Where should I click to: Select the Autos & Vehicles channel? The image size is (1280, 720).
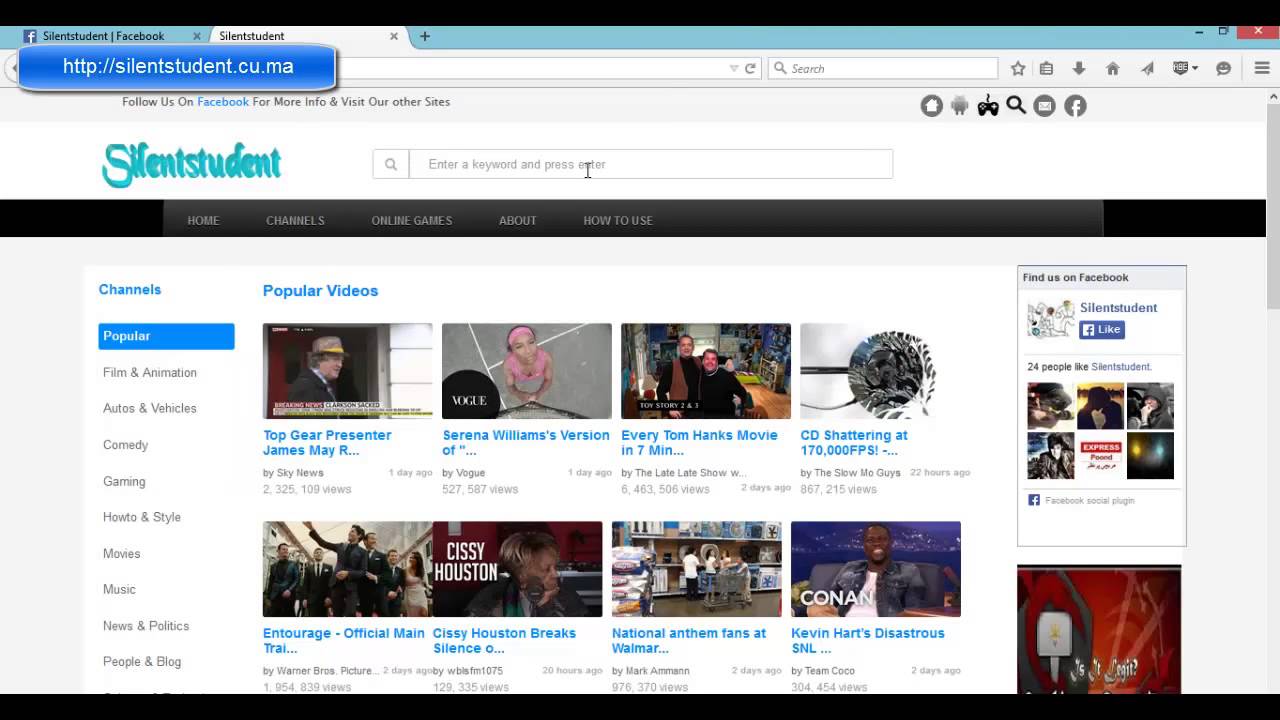click(x=150, y=409)
